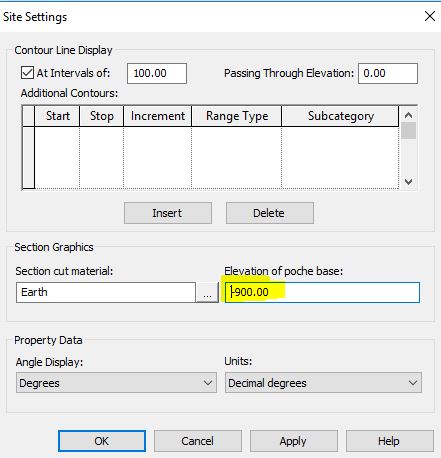Image resolution: width=441 pixels, height=458 pixels.
Task: Insert a new additional contour row
Action: click(x=168, y=213)
